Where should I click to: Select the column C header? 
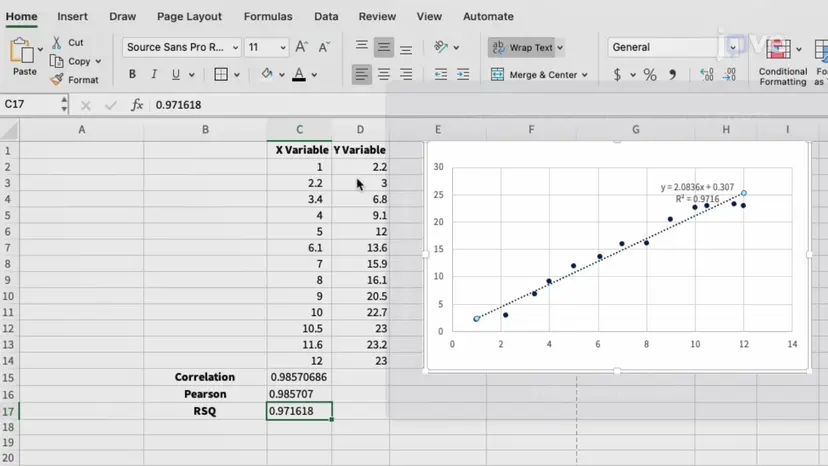point(299,129)
